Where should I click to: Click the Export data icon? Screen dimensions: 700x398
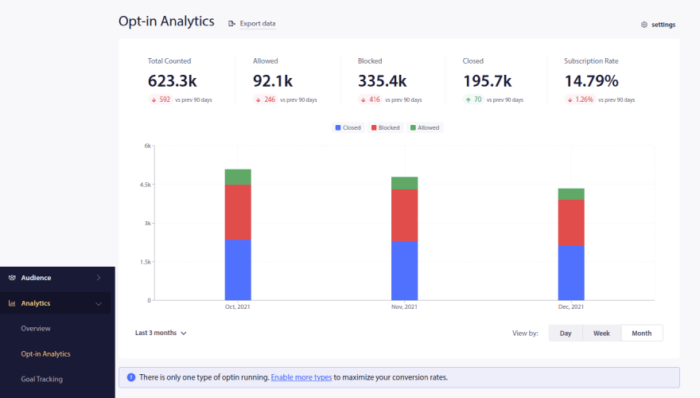pos(232,24)
